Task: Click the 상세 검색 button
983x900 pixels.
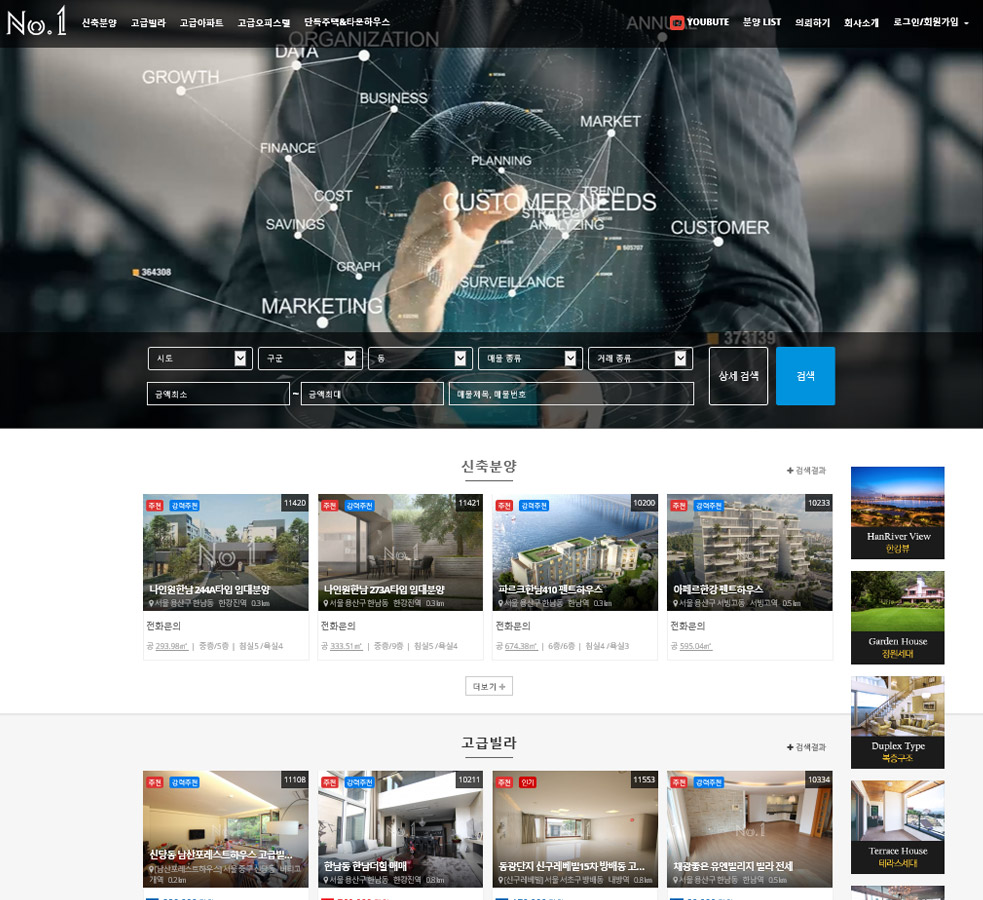Action: tap(738, 376)
